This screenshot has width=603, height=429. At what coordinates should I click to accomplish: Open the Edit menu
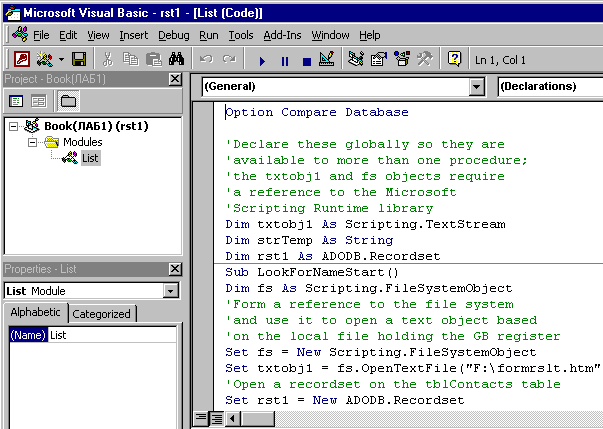point(68,35)
